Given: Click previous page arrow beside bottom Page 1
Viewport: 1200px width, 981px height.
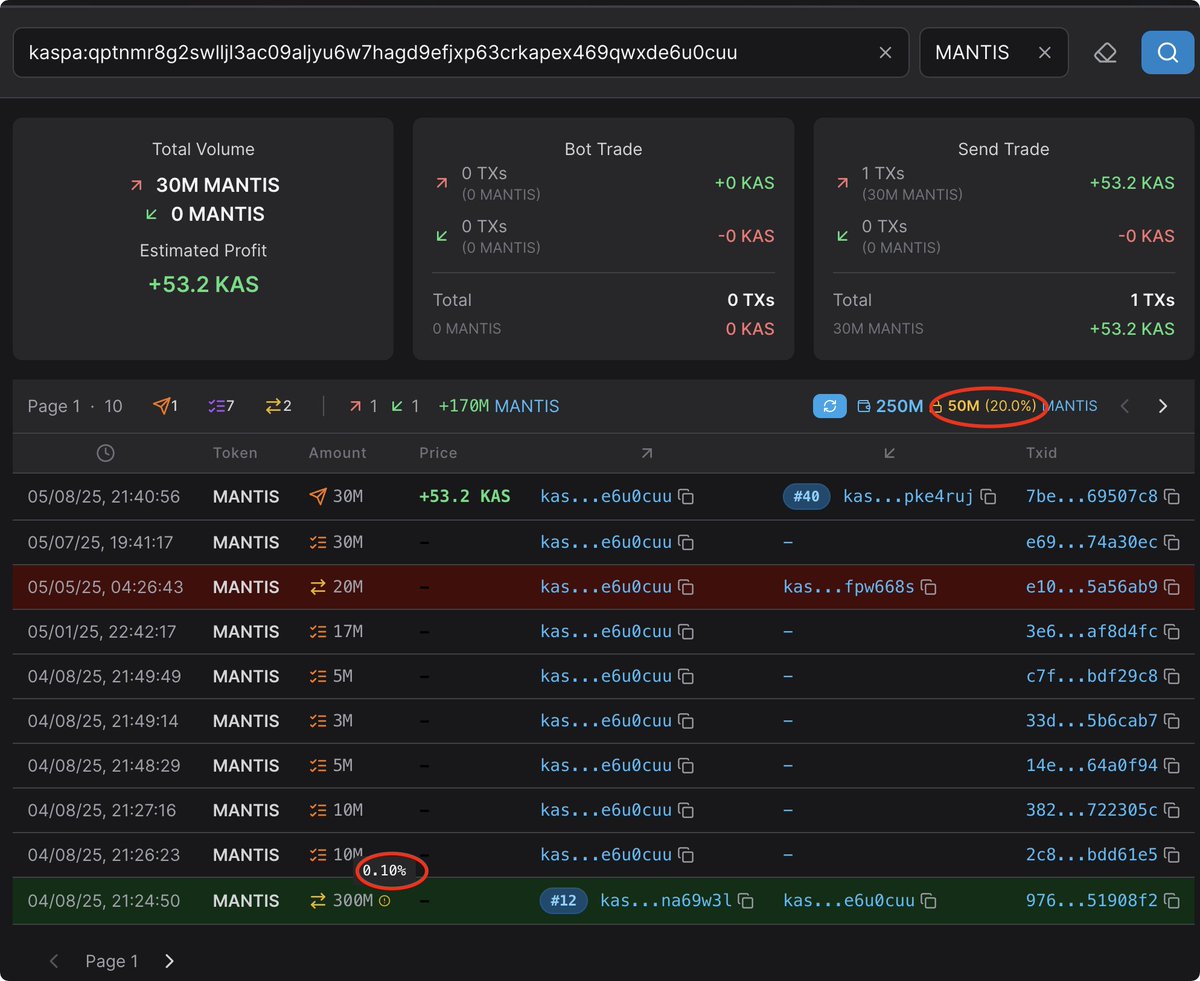Looking at the screenshot, I should (55, 961).
